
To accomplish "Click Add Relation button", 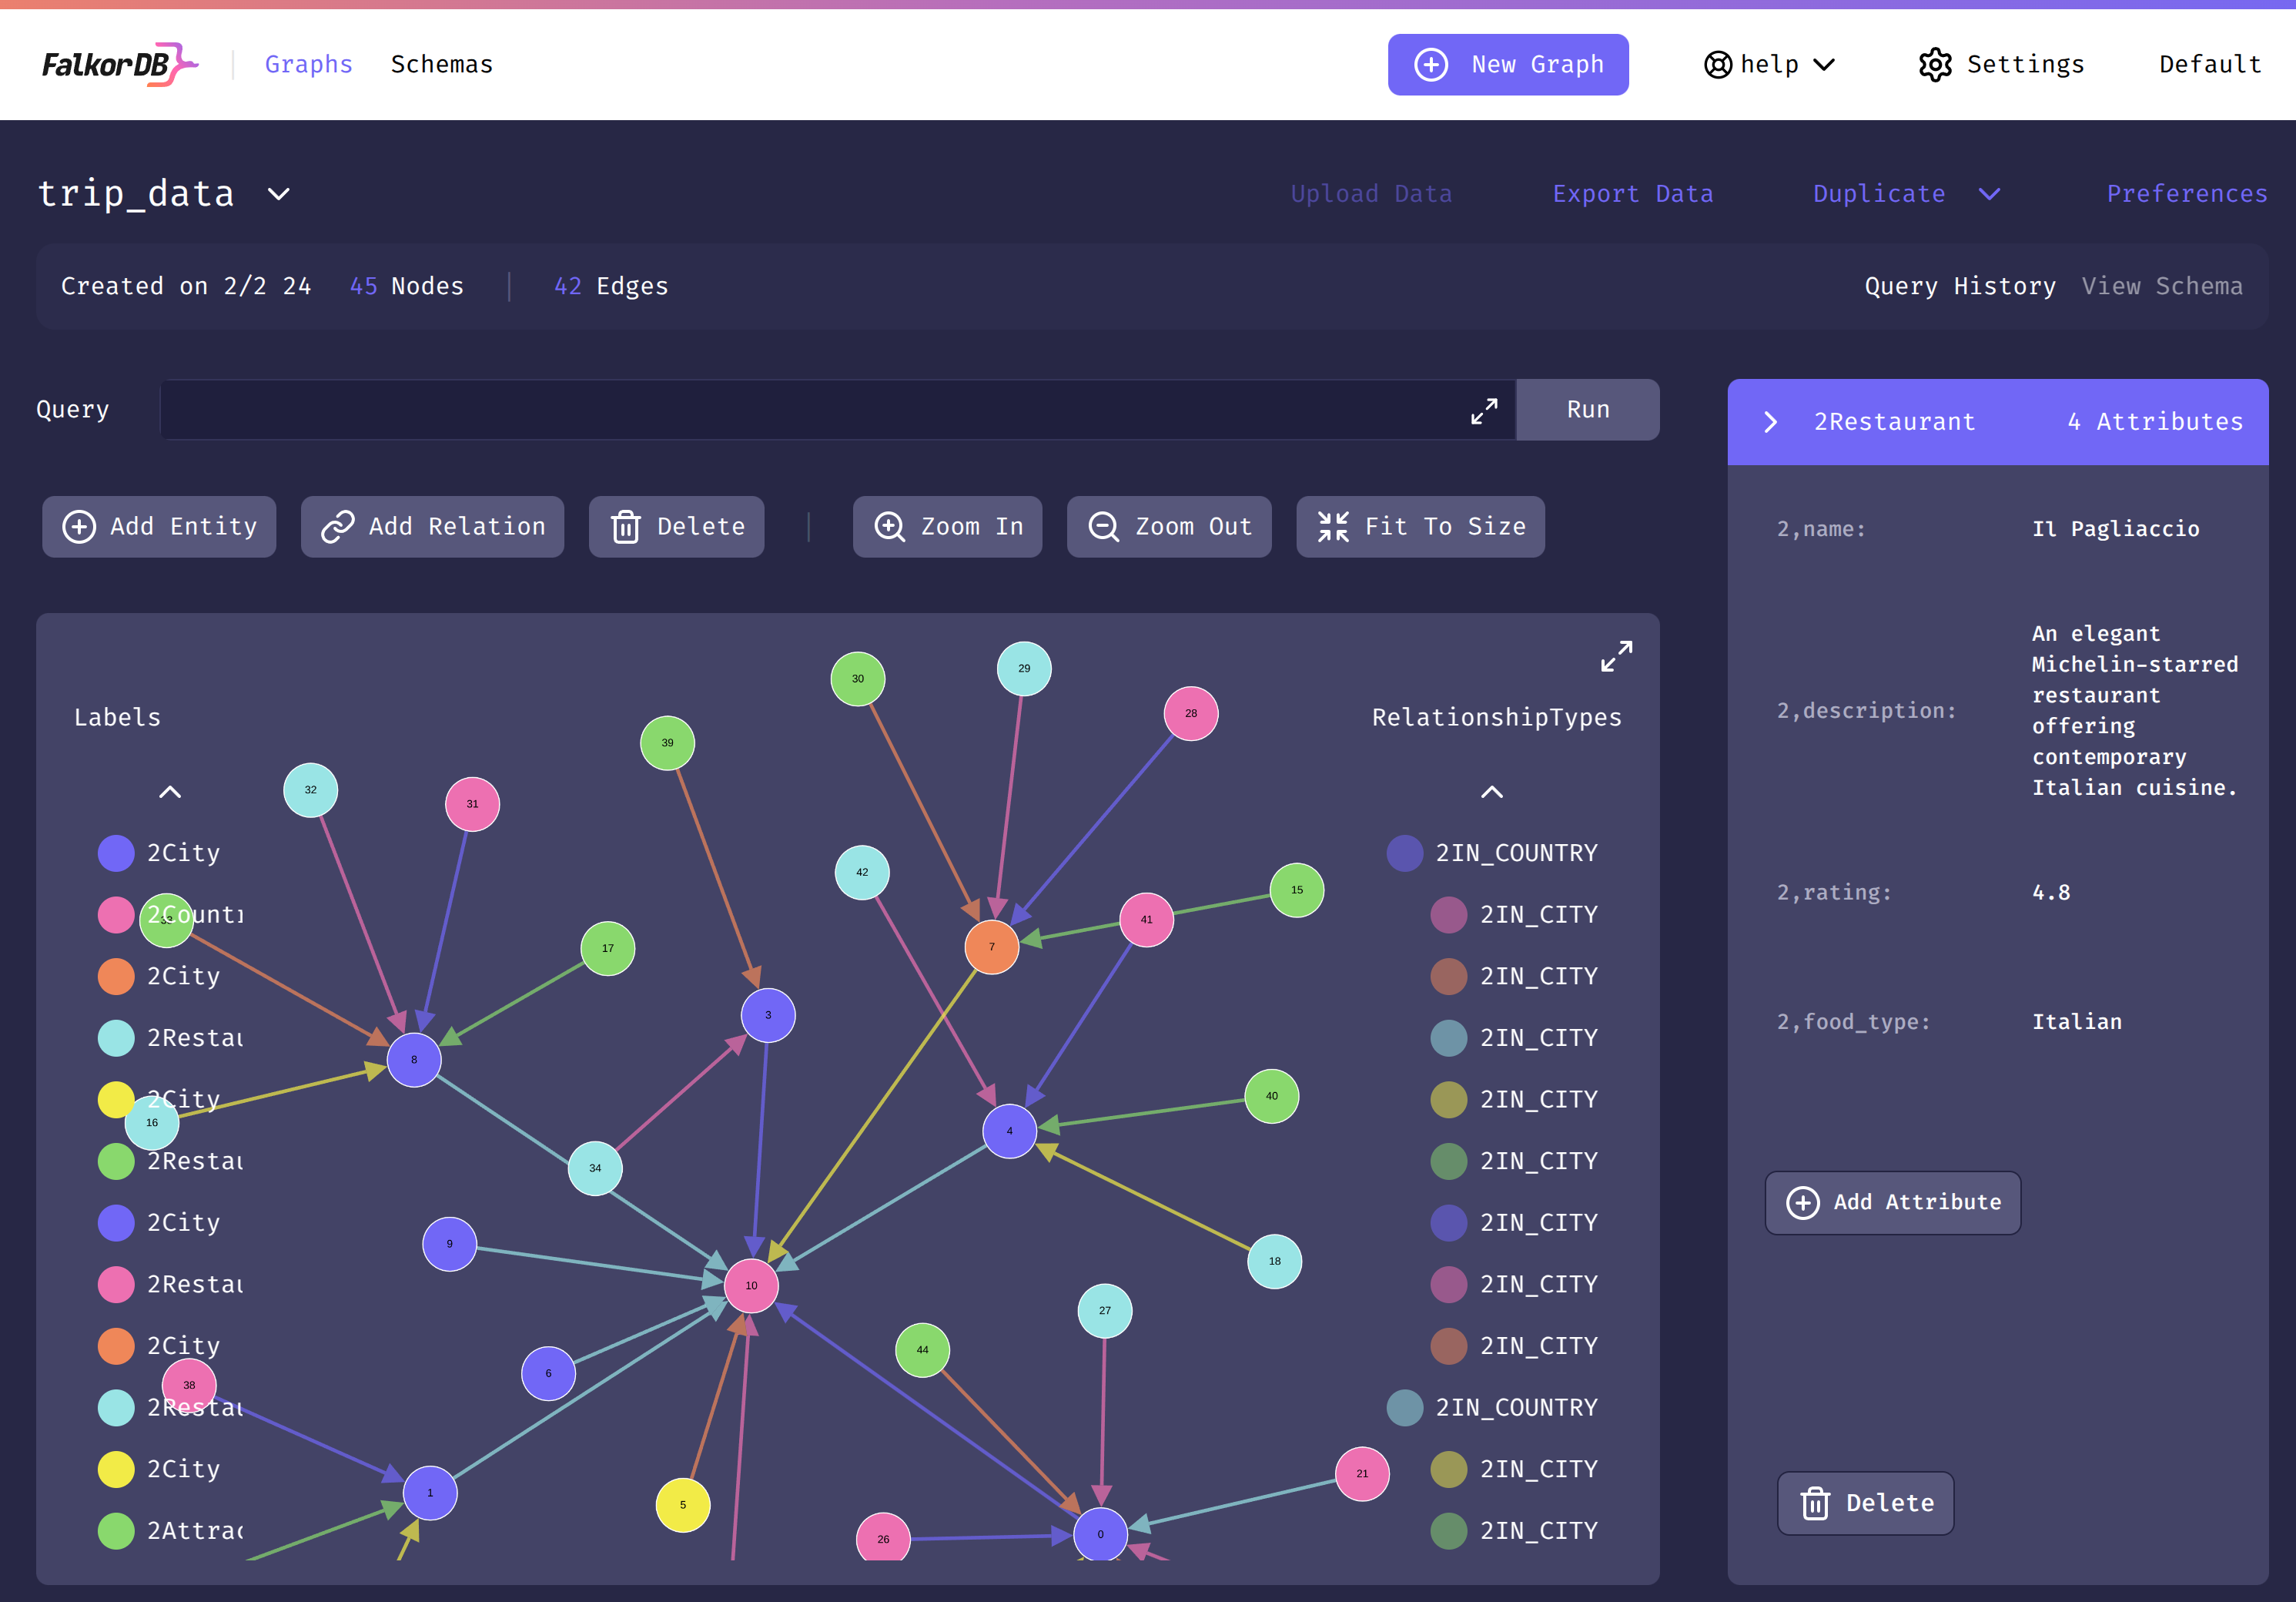I will coord(432,527).
